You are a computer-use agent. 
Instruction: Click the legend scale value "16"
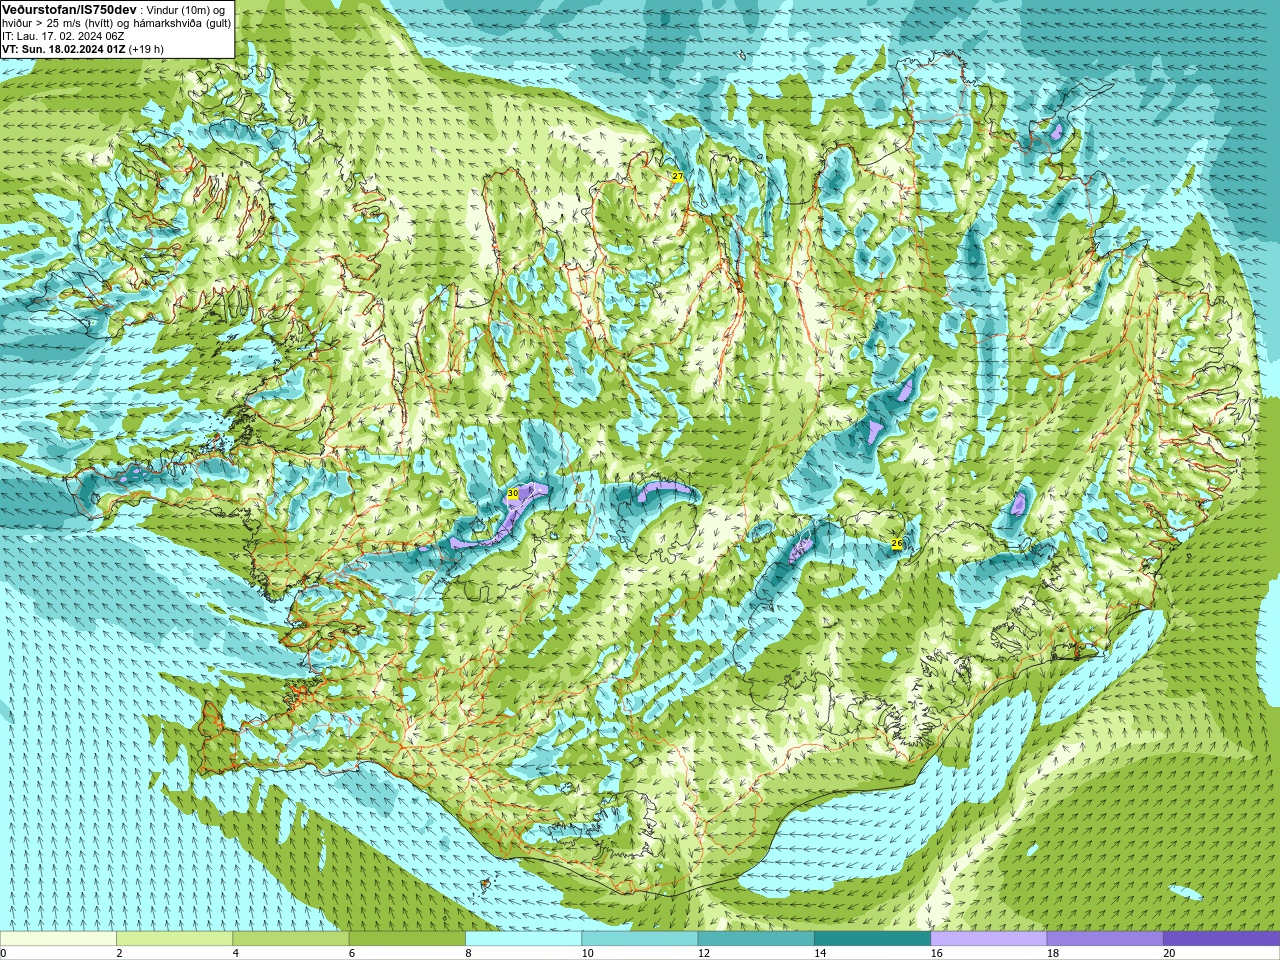pos(936,953)
